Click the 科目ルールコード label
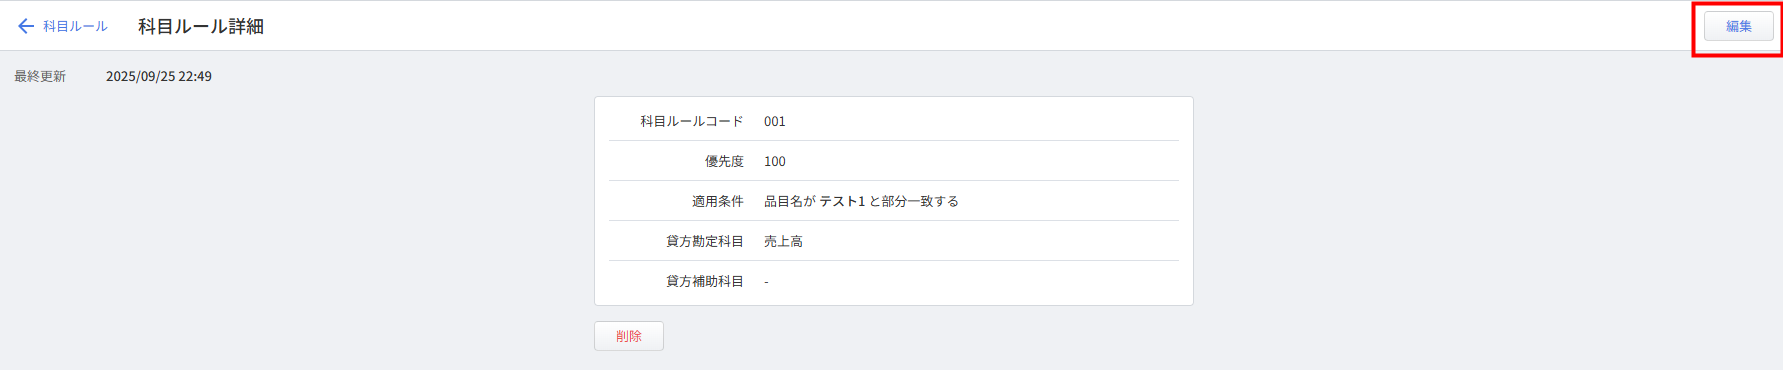The width and height of the screenshot is (1783, 370). (x=692, y=121)
